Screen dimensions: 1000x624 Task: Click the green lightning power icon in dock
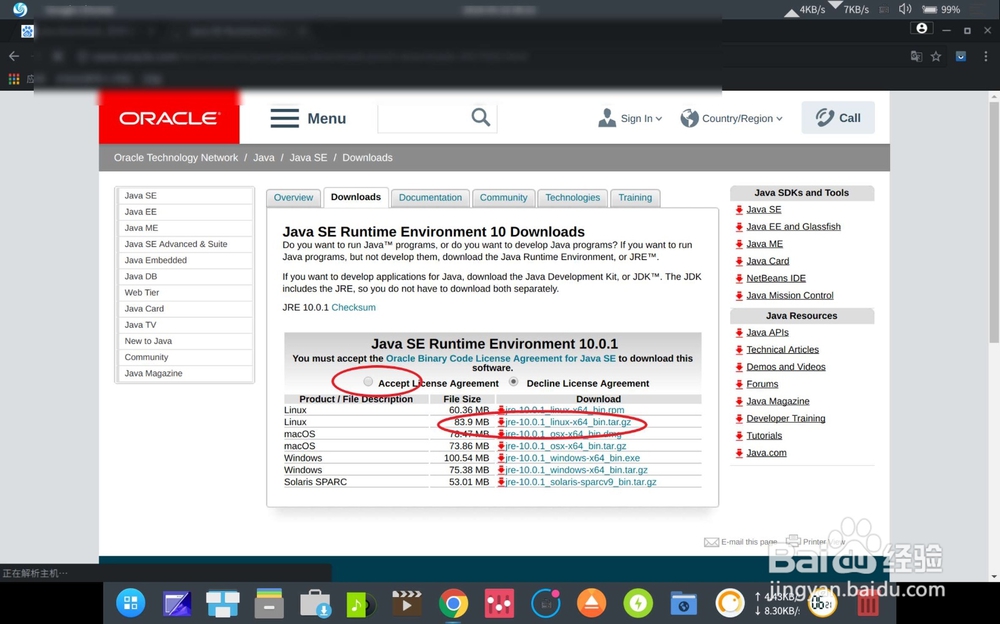point(638,603)
